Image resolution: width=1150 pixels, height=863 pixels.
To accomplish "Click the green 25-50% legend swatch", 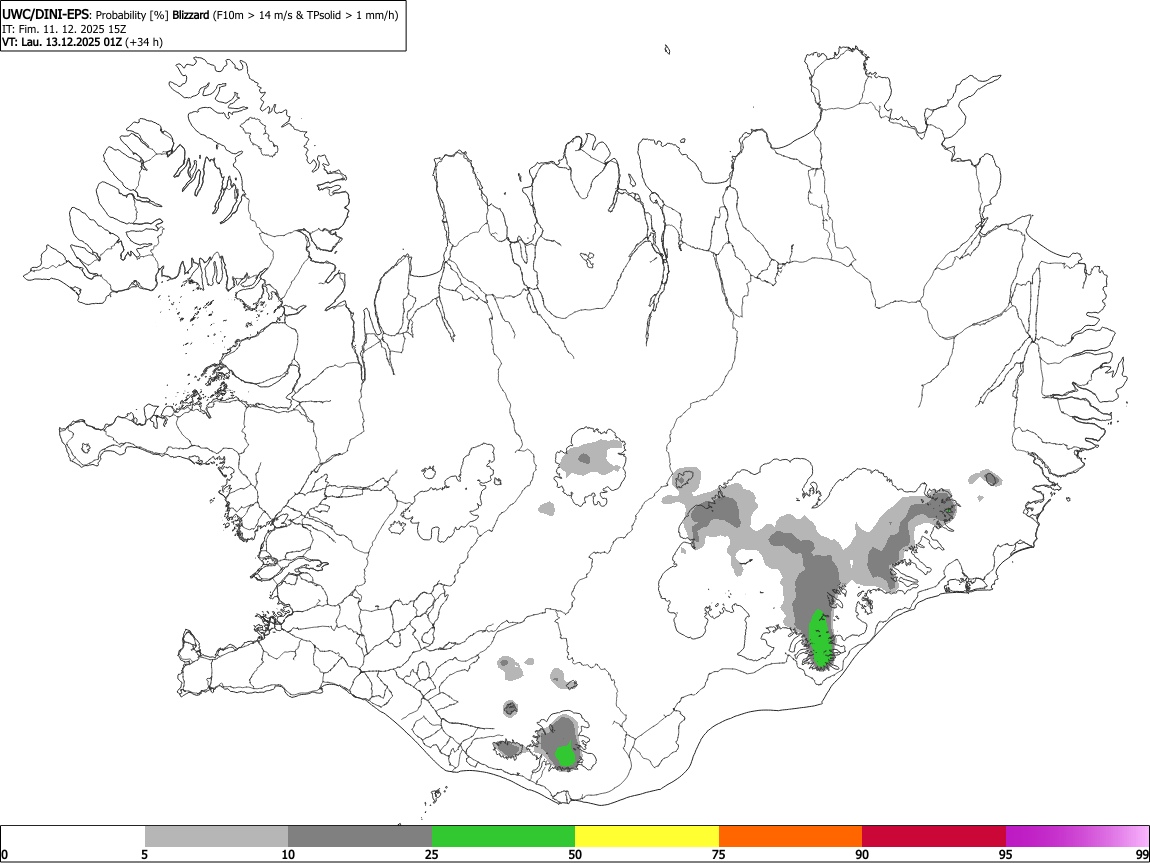I will coord(503,837).
